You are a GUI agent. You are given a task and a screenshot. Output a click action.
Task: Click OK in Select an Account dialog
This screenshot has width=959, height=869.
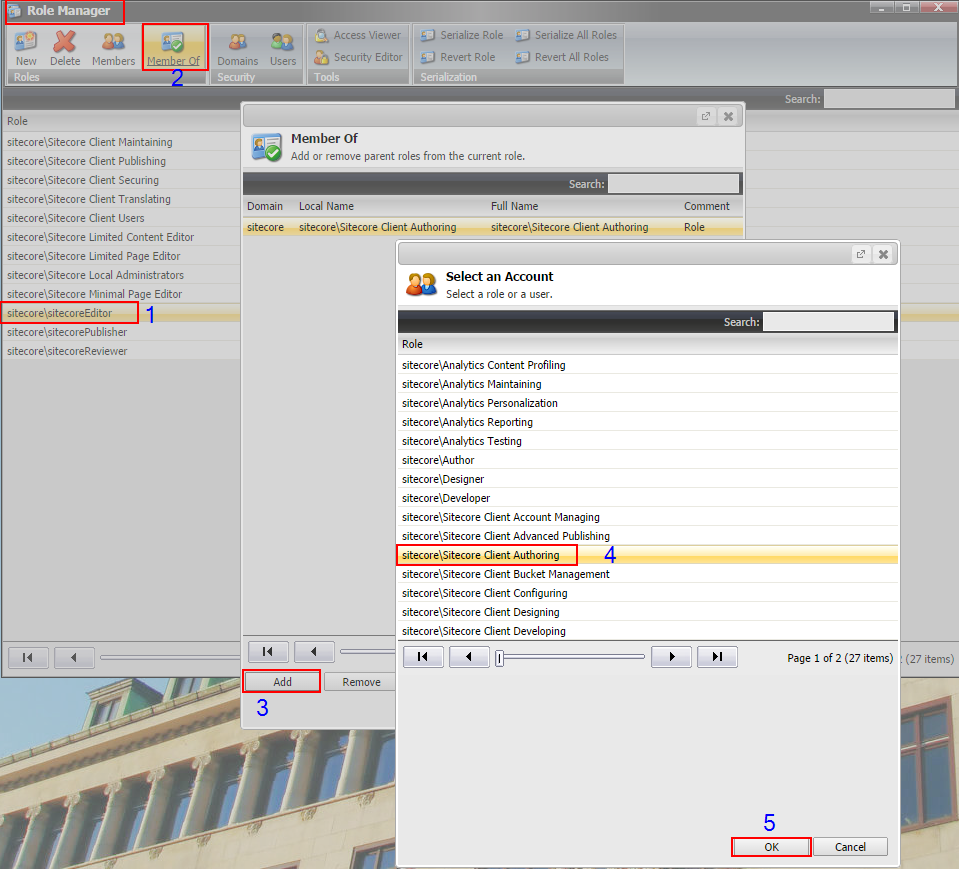tap(771, 847)
